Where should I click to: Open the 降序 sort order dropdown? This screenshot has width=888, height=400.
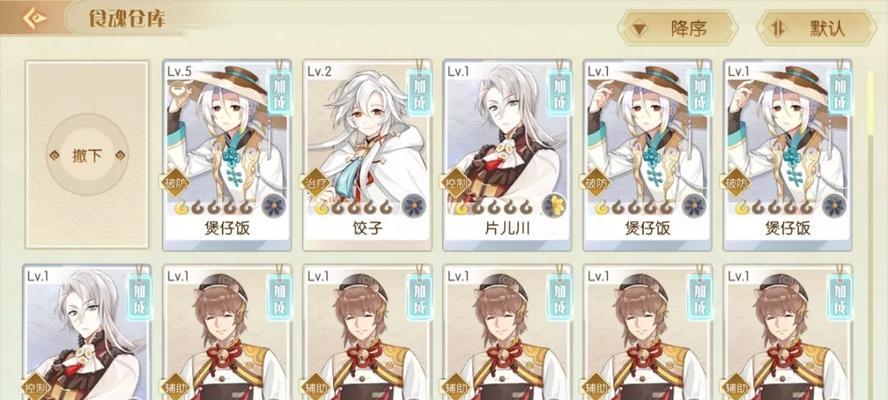click(677, 28)
